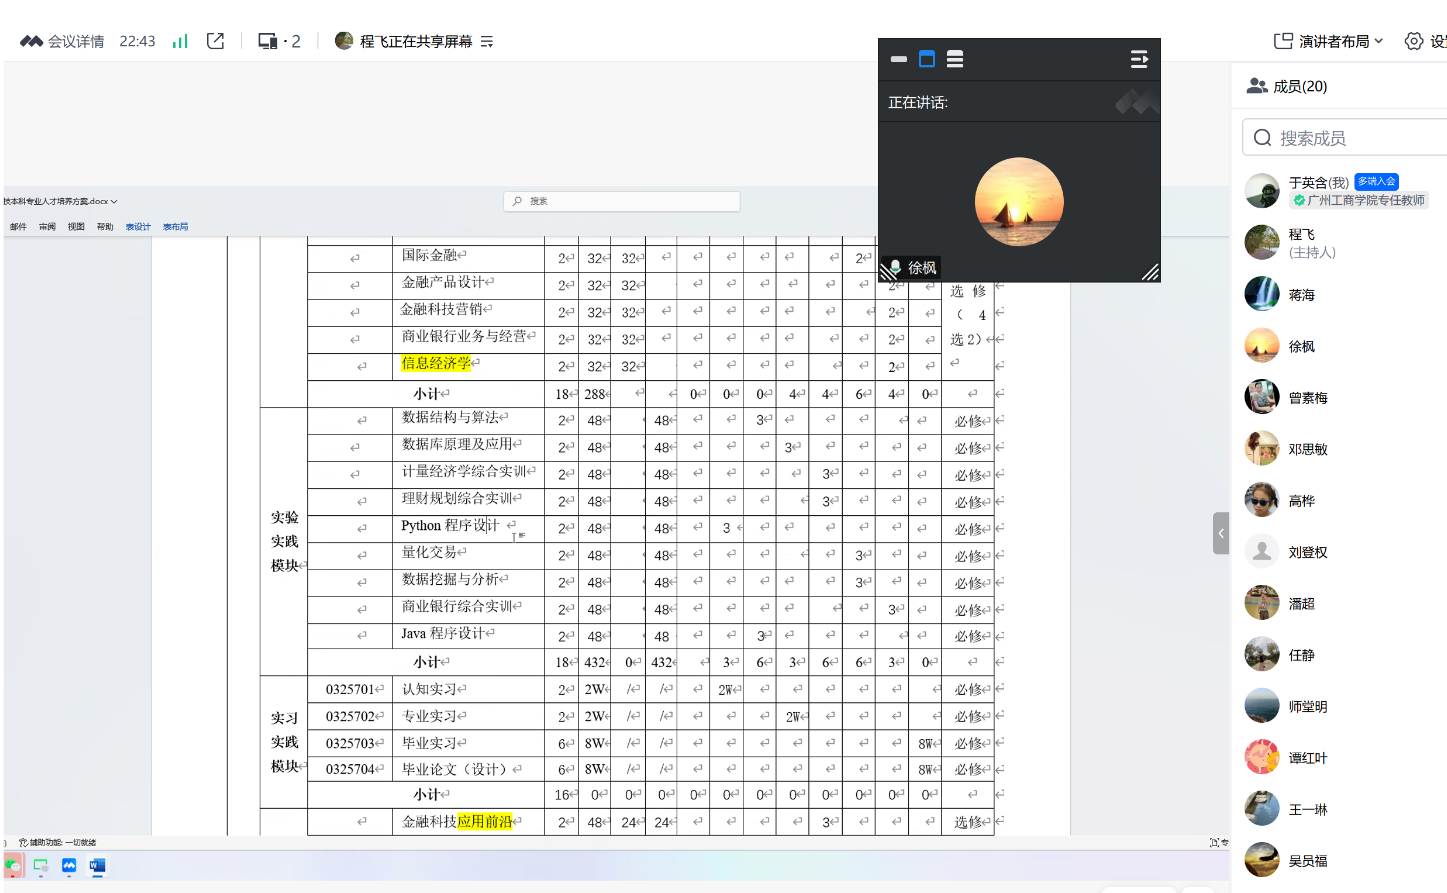Click 徐枫's avatar in the member list
The width and height of the screenshot is (1447, 893).
[1262, 346]
